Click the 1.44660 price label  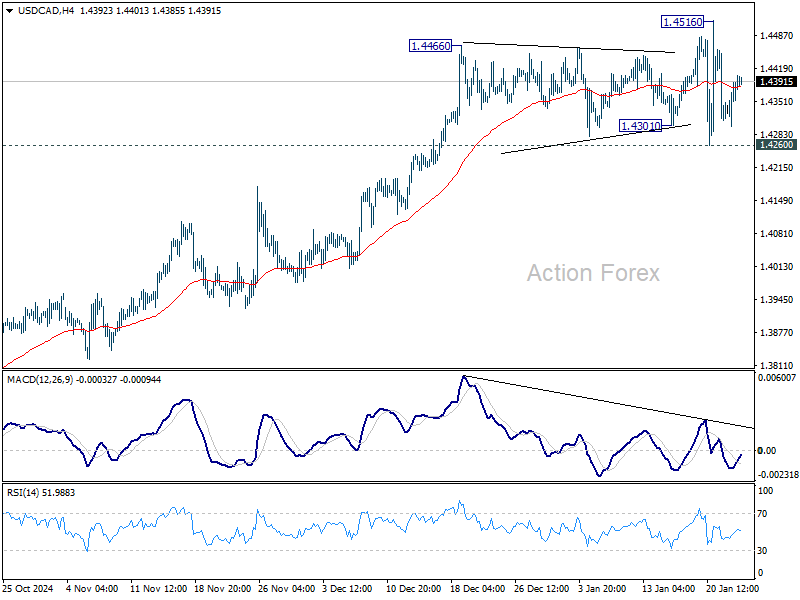coord(431,46)
